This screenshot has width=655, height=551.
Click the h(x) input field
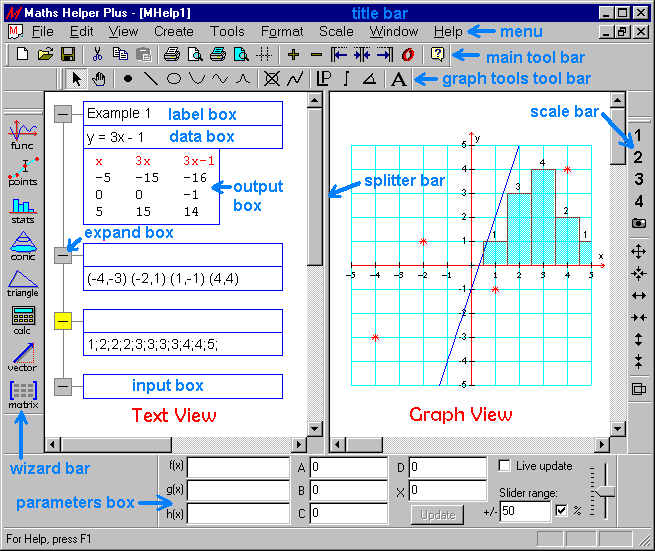click(x=239, y=513)
